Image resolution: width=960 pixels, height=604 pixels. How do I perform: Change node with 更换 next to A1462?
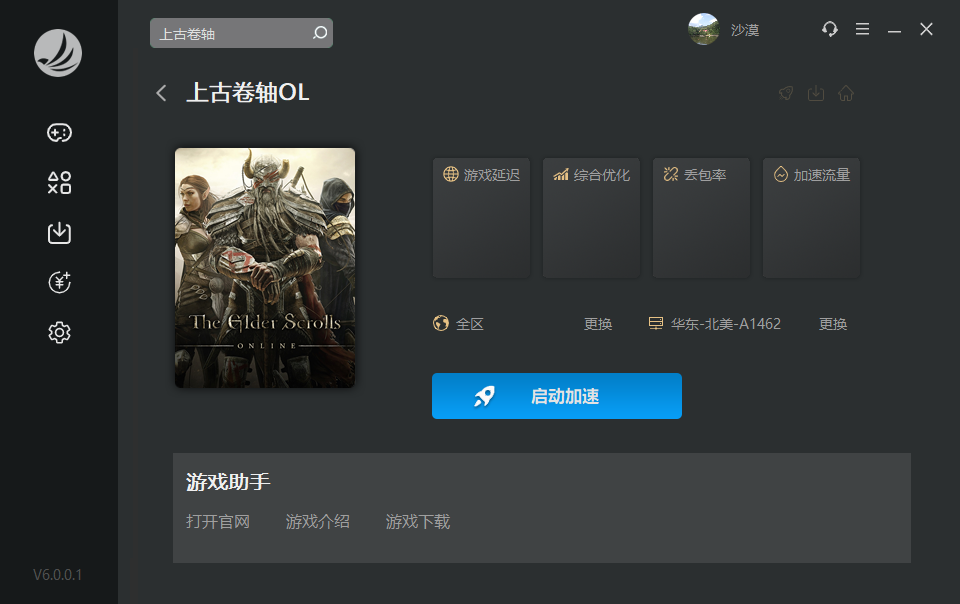point(833,324)
